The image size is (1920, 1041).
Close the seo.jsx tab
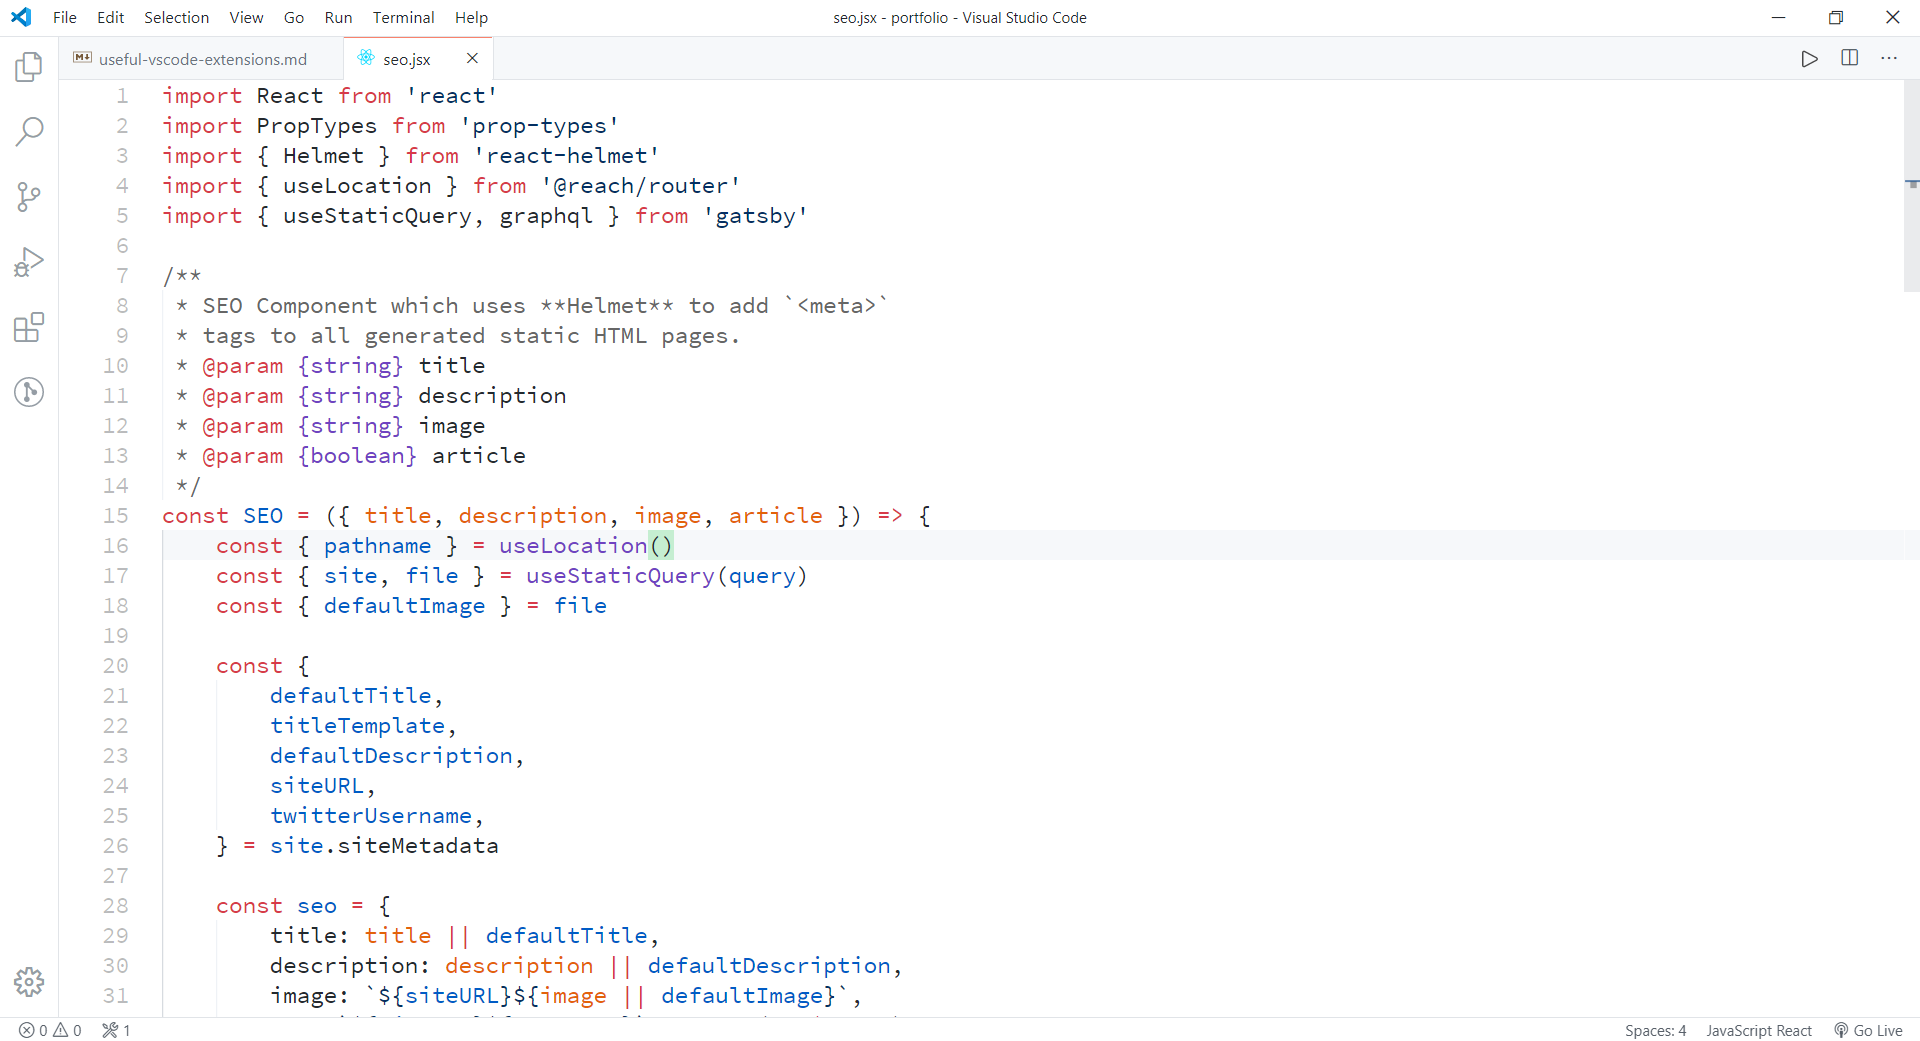pos(472,58)
